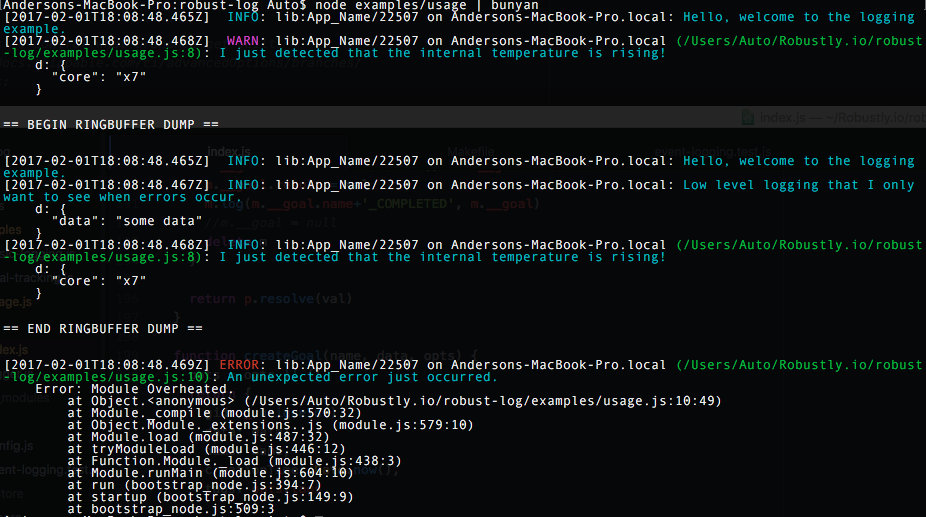This screenshot has height=517, width=926.
Task: Click stack line 'at startup (bootstrap_node.js:149:9)'
Action: click(211, 497)
